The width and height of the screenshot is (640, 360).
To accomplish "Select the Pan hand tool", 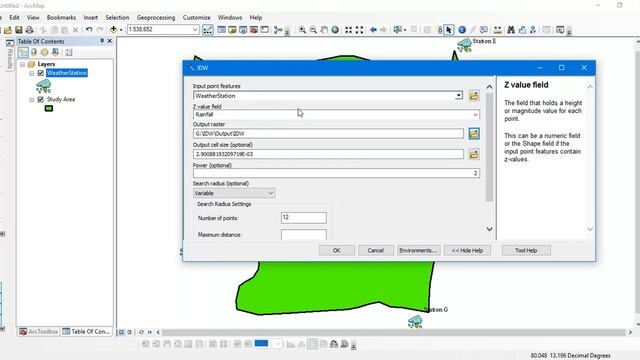I will [324, 30].
